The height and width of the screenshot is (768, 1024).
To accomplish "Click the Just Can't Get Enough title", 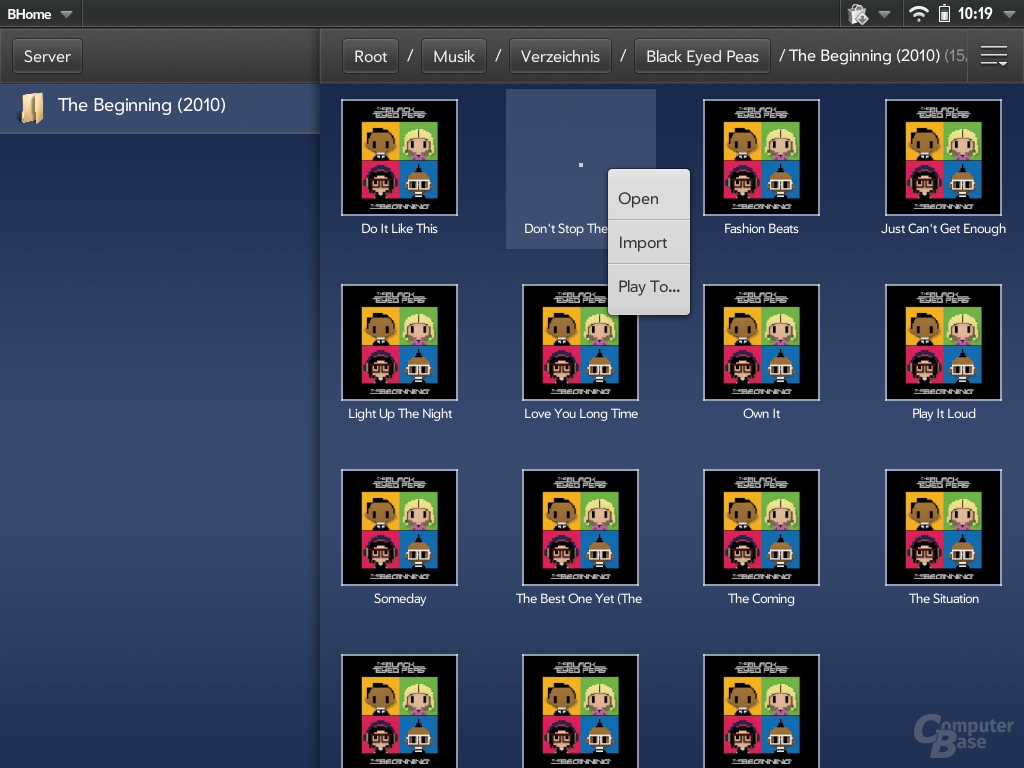I will pos(943,229).
